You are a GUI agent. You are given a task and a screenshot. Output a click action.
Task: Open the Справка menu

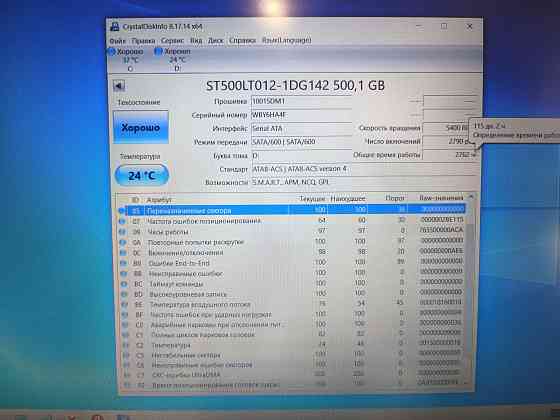pyautogui.click(x=242, y=40)
